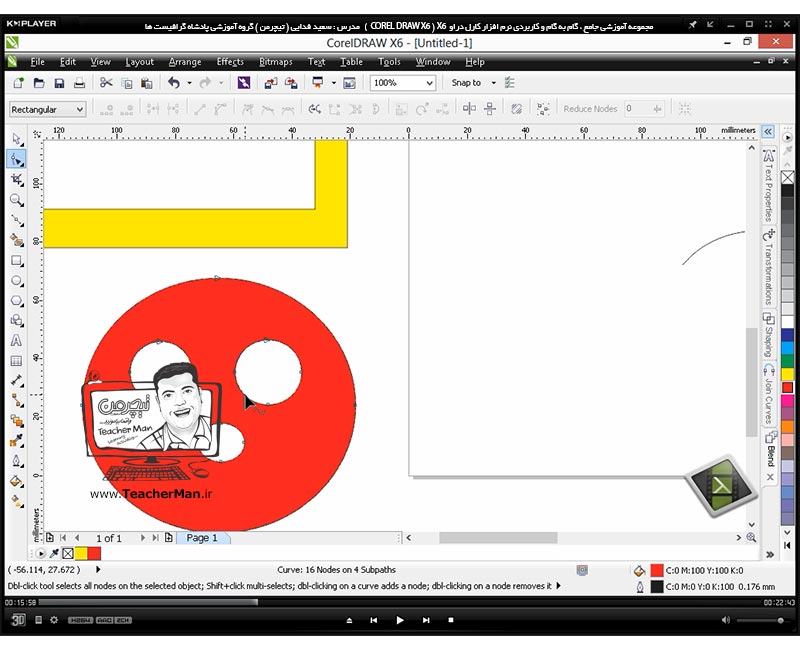The image size is (800, 650).
Task: Select the Parallel Dimension tool
Action: (x=16, y=381)
